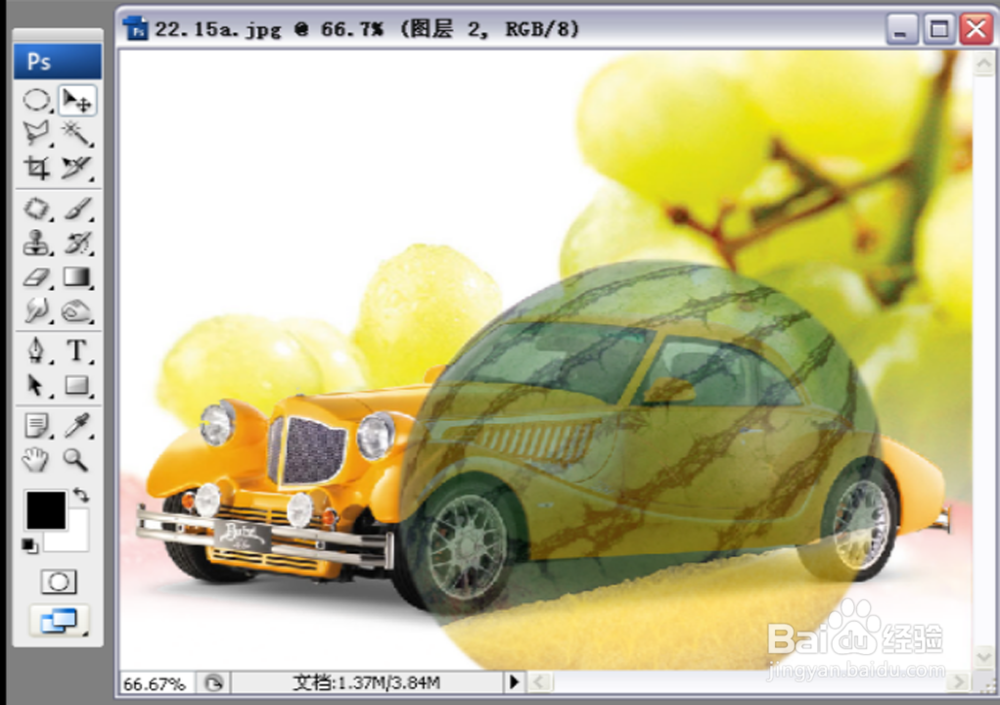This screenshot has height=705, width=1000.
Task: Click vertical scrollbar up arrow
Action: point(983,63)
